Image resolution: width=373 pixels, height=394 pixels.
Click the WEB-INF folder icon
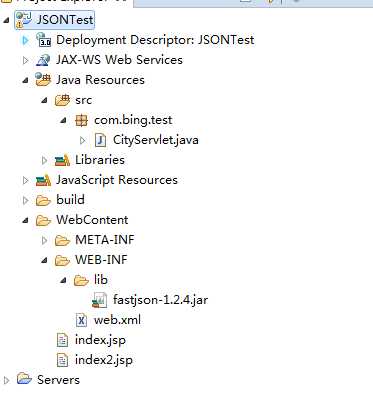[x=62, y=260]
